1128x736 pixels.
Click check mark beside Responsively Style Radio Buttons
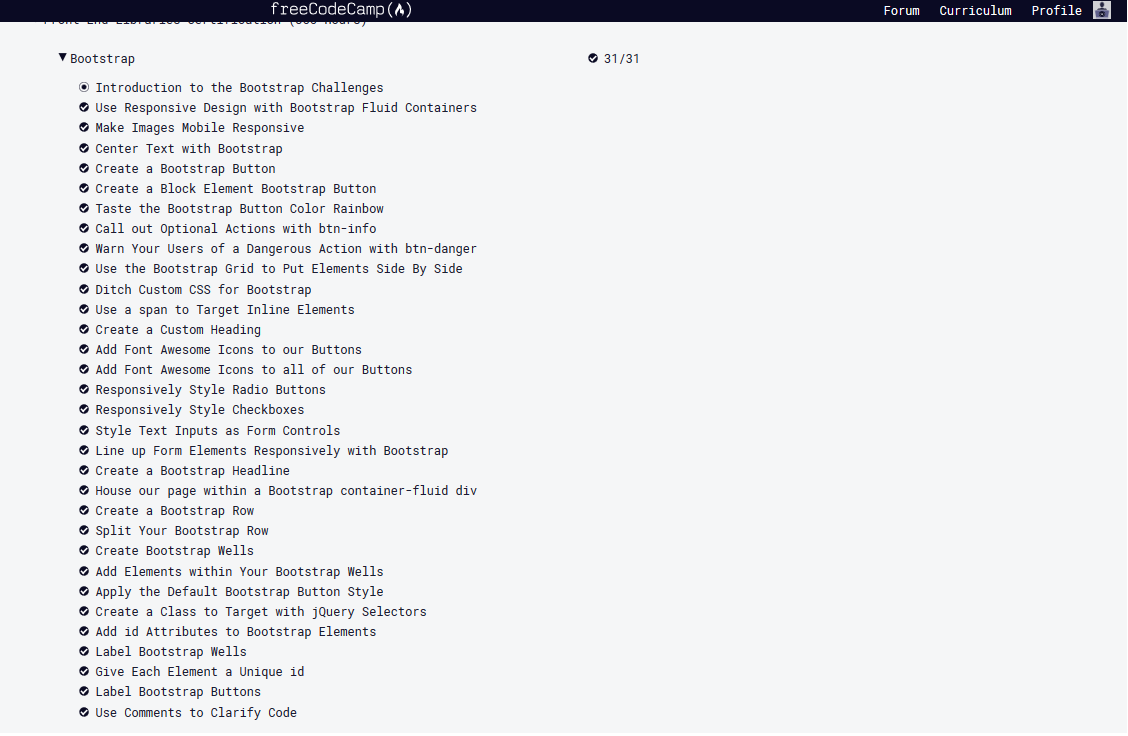coord(84,390)
